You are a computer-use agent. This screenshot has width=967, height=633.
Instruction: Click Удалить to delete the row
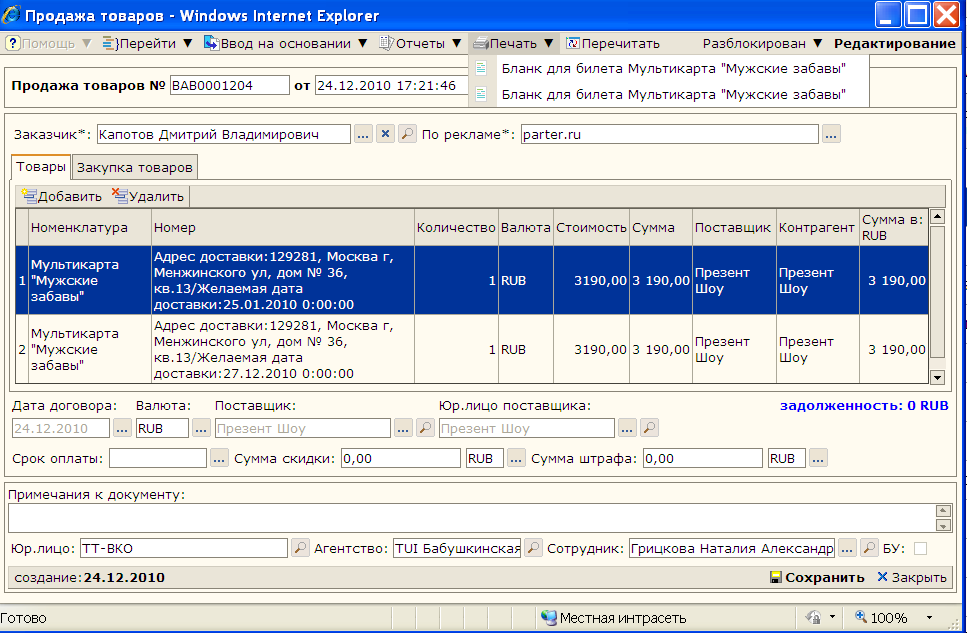pyautogui.click(x=148, y=196)
